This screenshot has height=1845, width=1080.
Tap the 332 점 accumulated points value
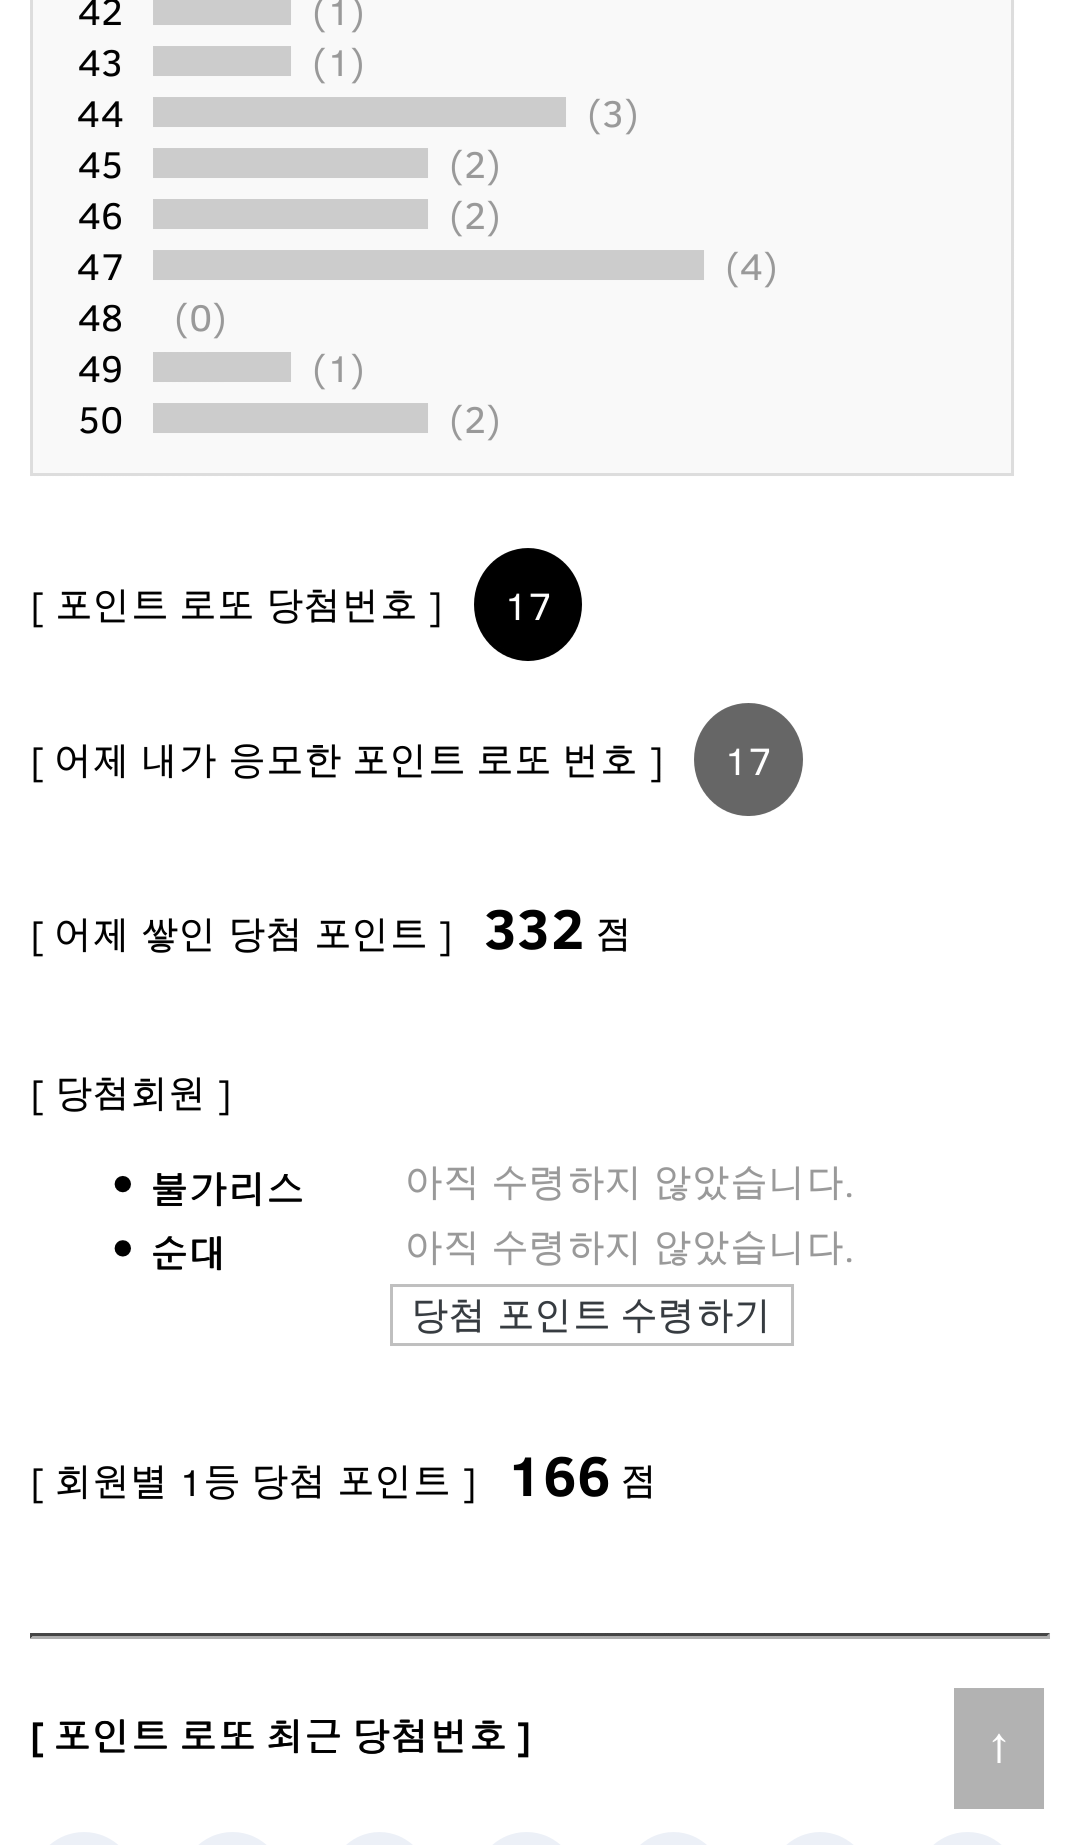coord(556,932)
